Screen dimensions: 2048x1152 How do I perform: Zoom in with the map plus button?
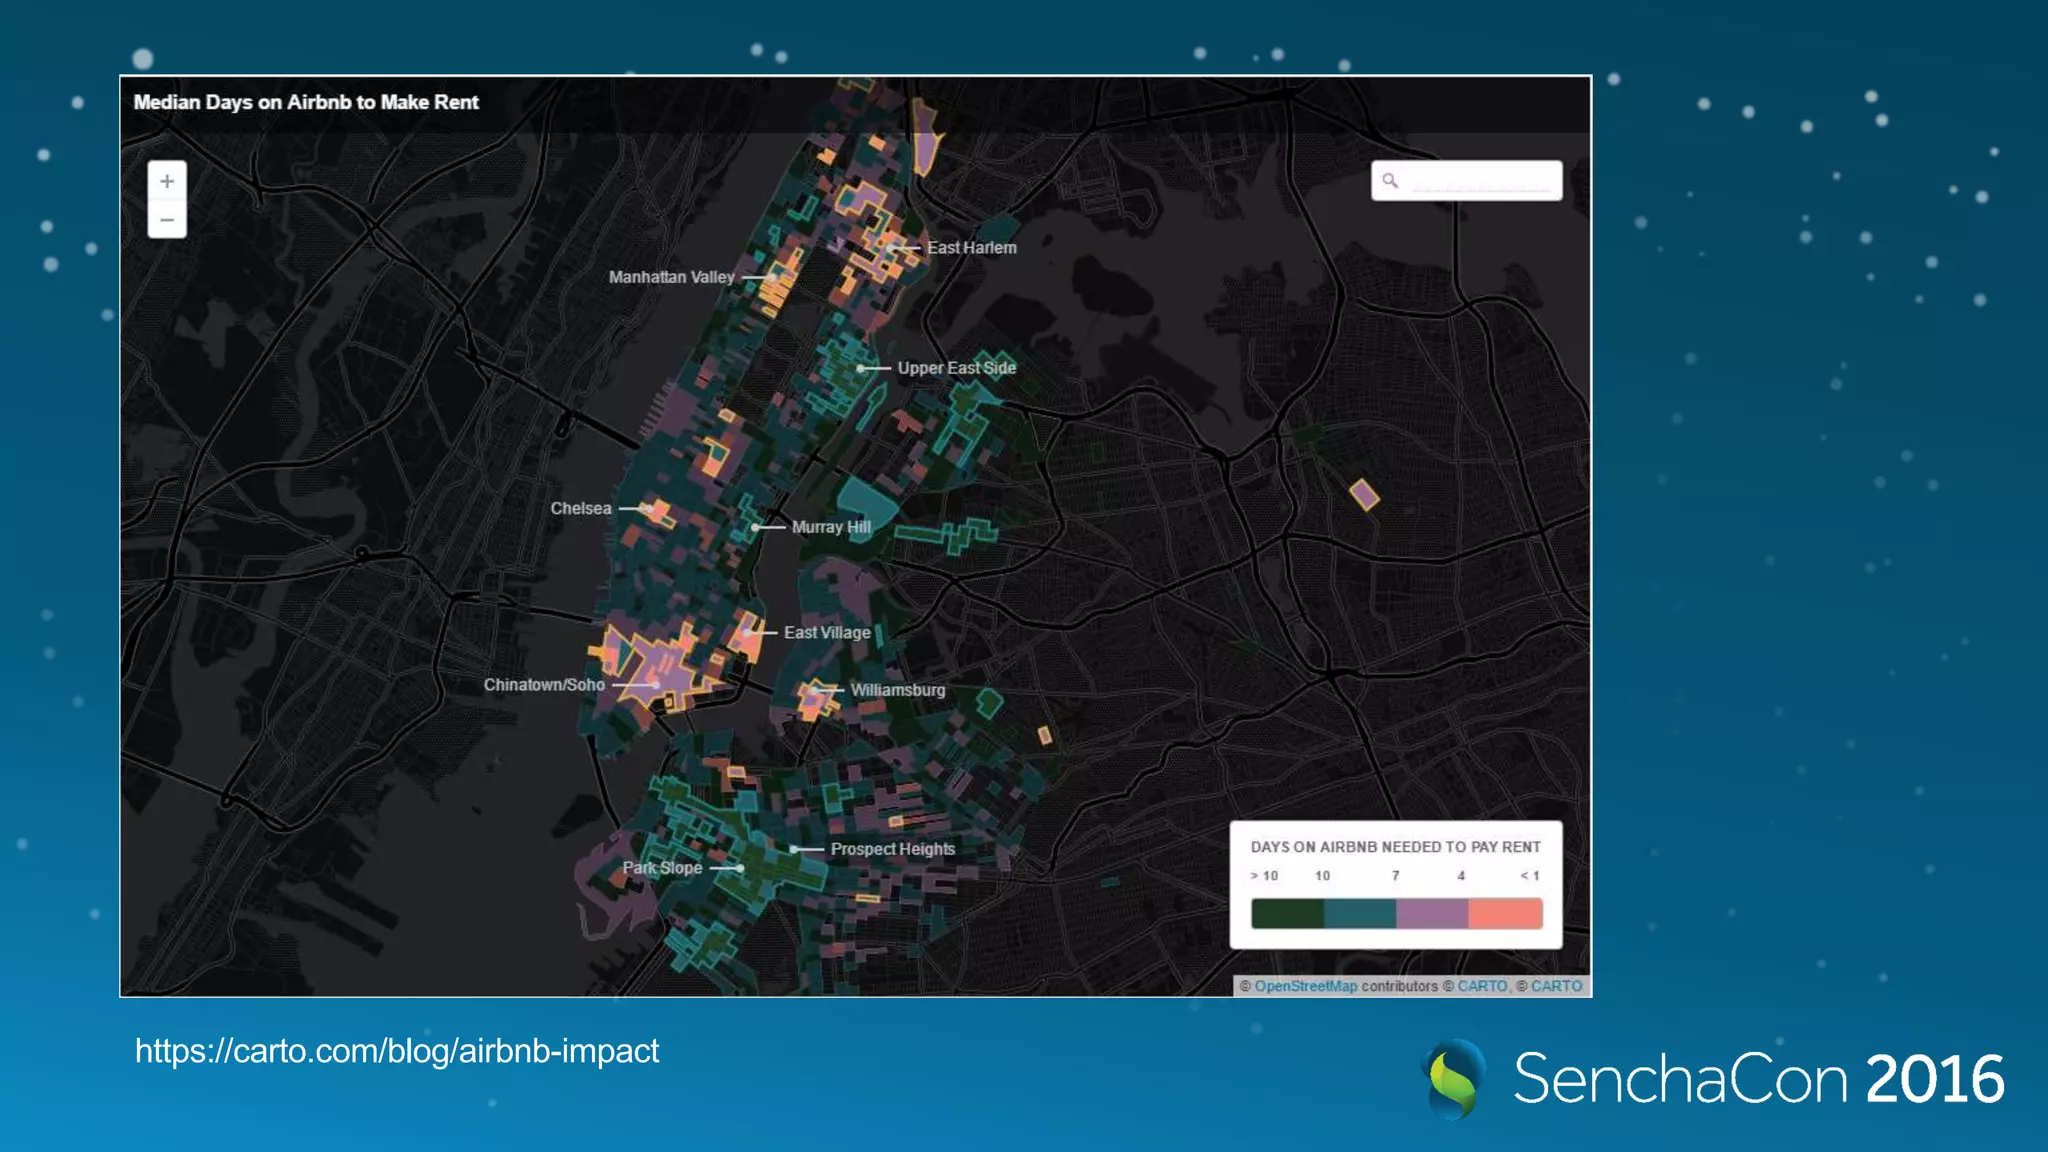click(167, 181)
